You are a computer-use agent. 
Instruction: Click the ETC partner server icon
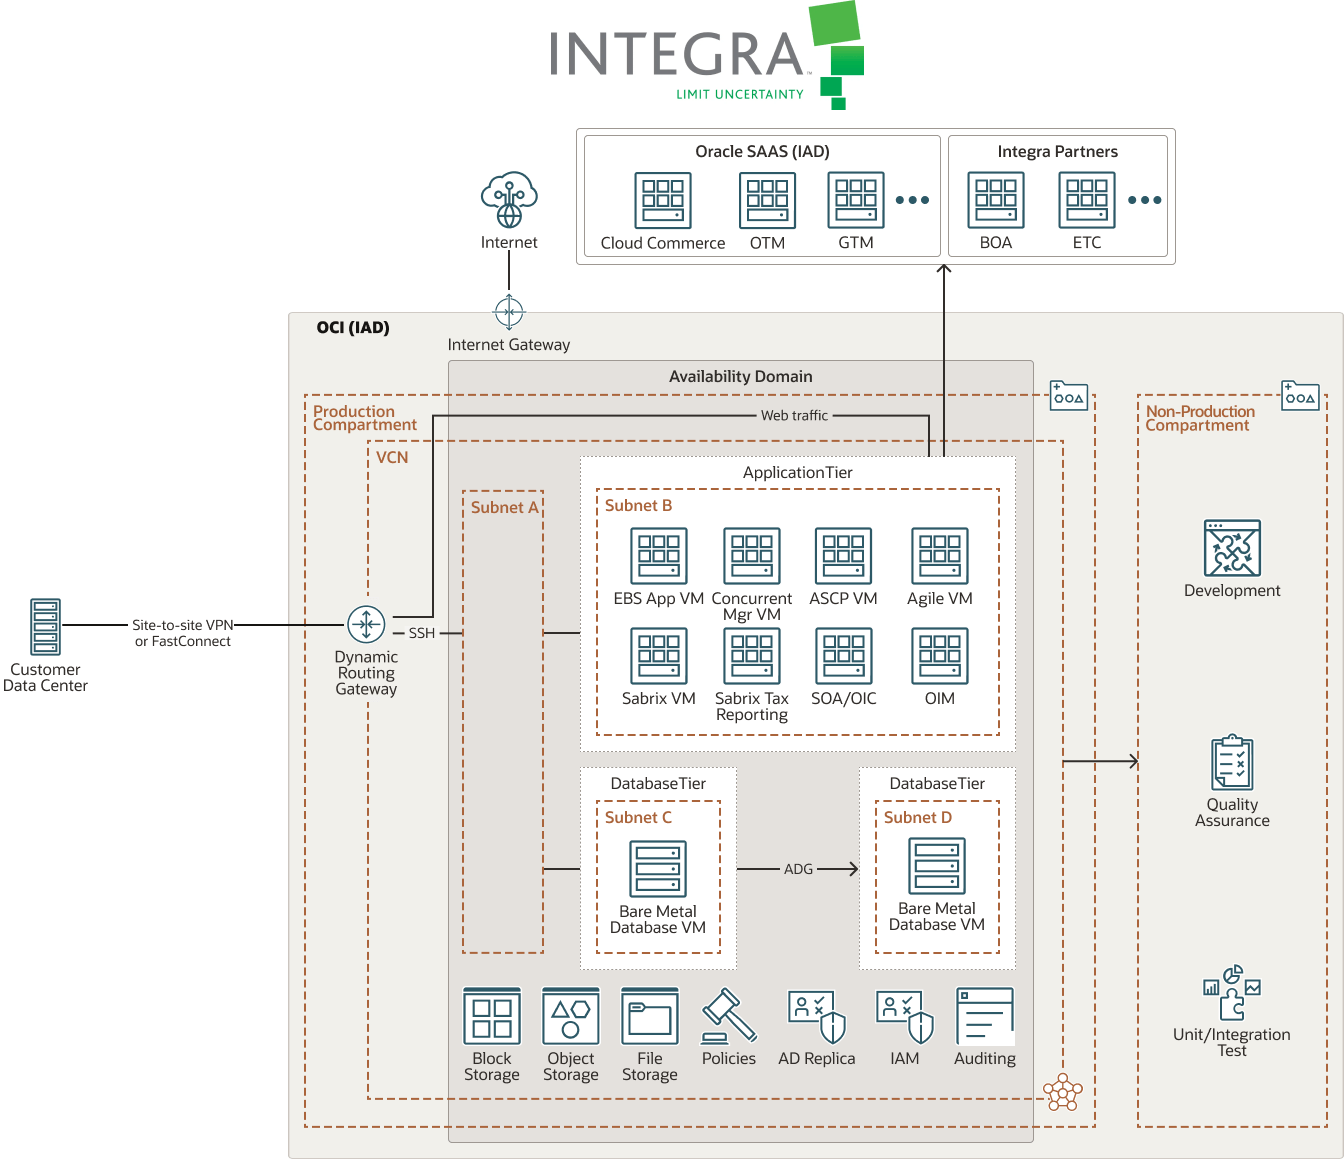[1087, 200]
